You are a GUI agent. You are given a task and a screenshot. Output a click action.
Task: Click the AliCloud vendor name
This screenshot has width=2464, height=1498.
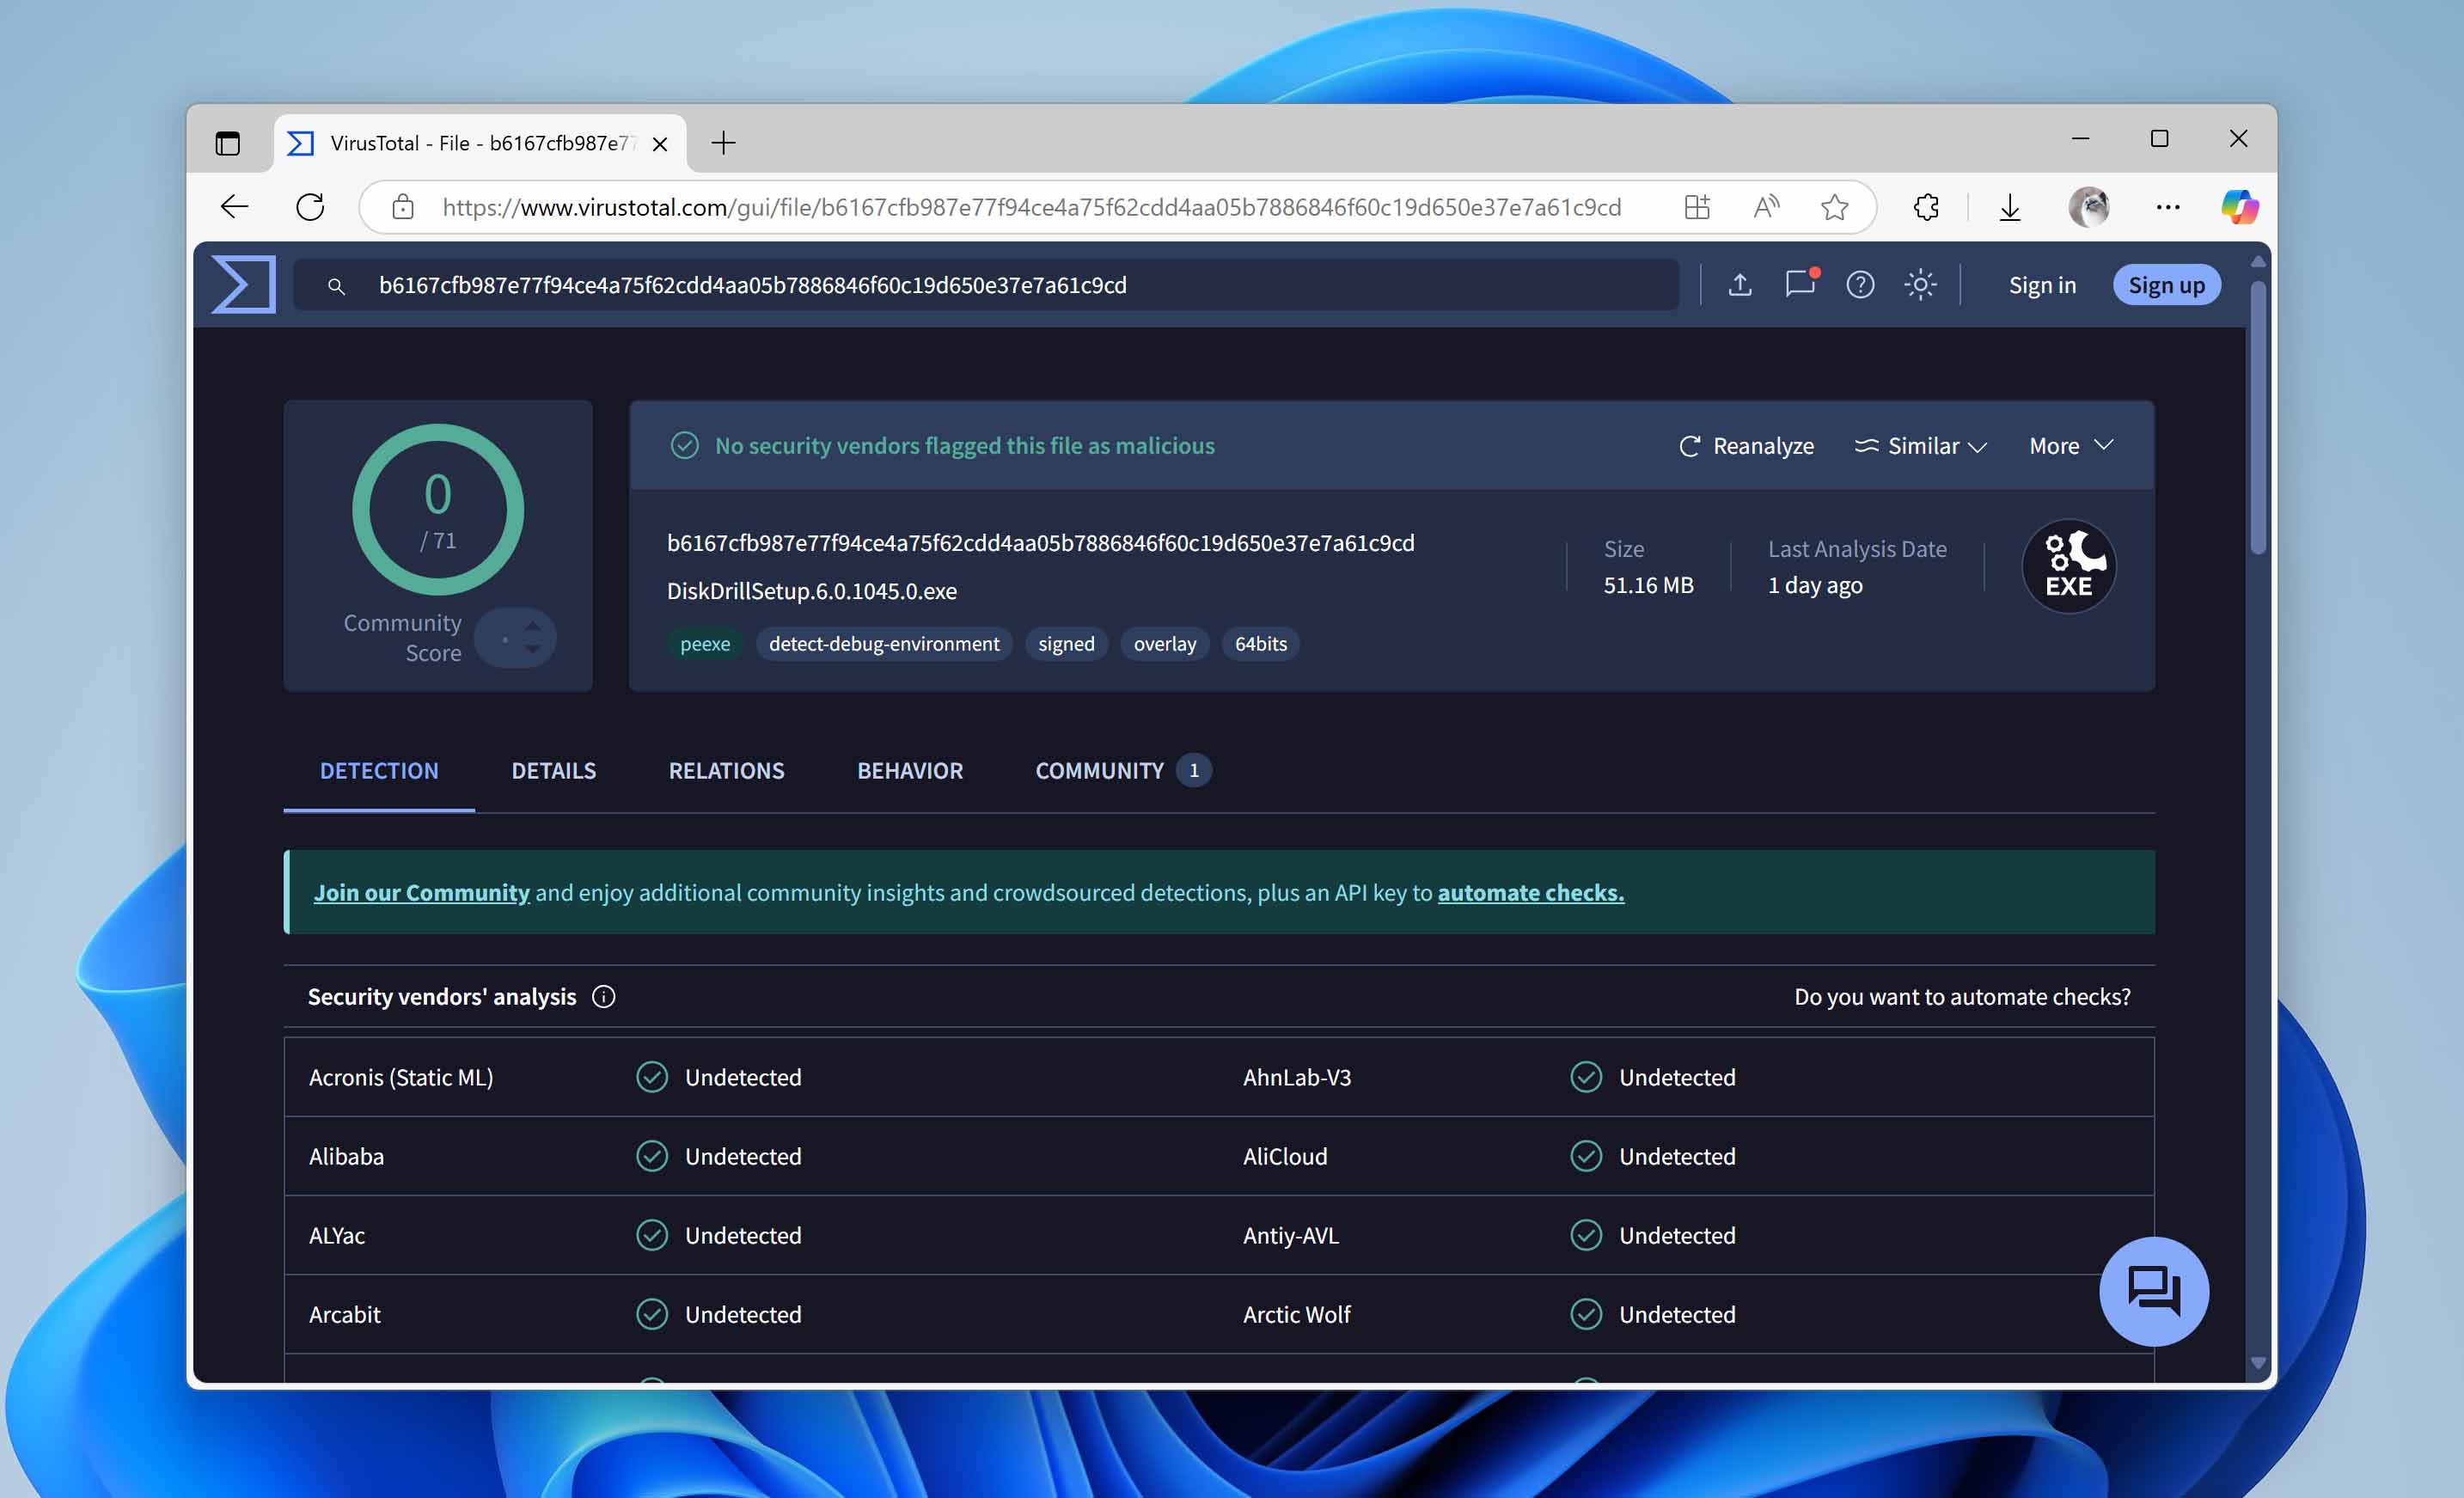point(1285,1156)
